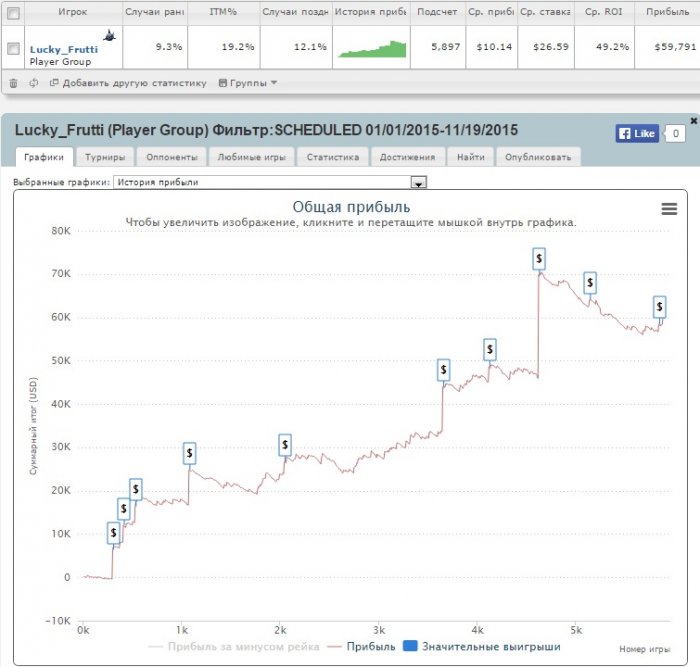
Task: Click the shark icon beside Lucky_Frutti
Action: (109, 35)
